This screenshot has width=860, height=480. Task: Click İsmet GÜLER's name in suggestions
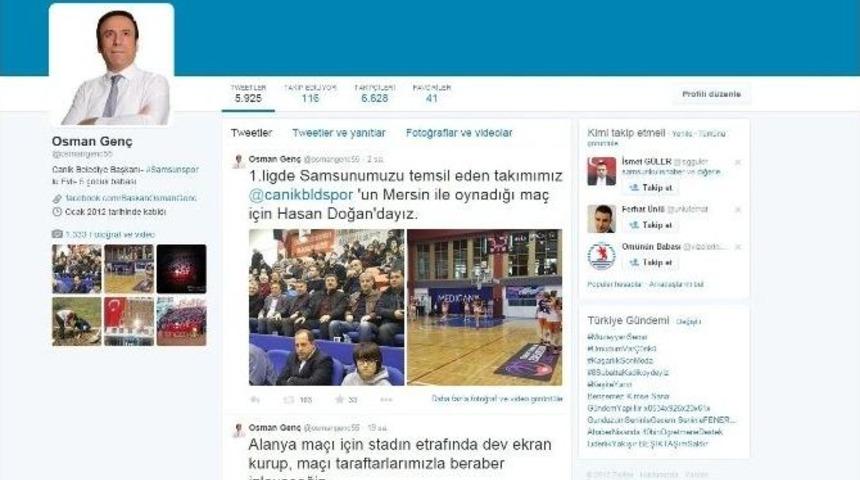click(647, 162)
